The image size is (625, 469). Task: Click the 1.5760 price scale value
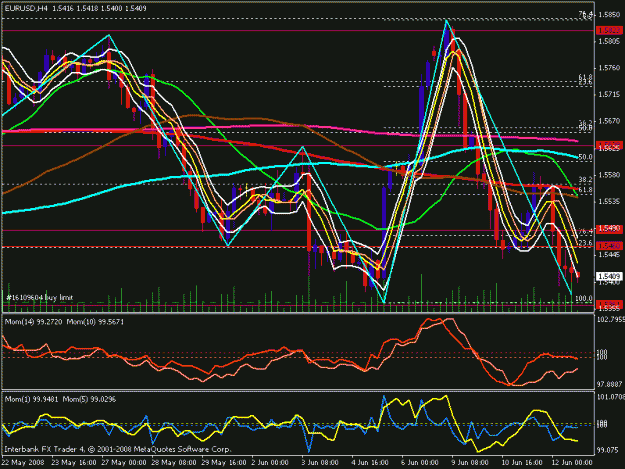point(609,68)
